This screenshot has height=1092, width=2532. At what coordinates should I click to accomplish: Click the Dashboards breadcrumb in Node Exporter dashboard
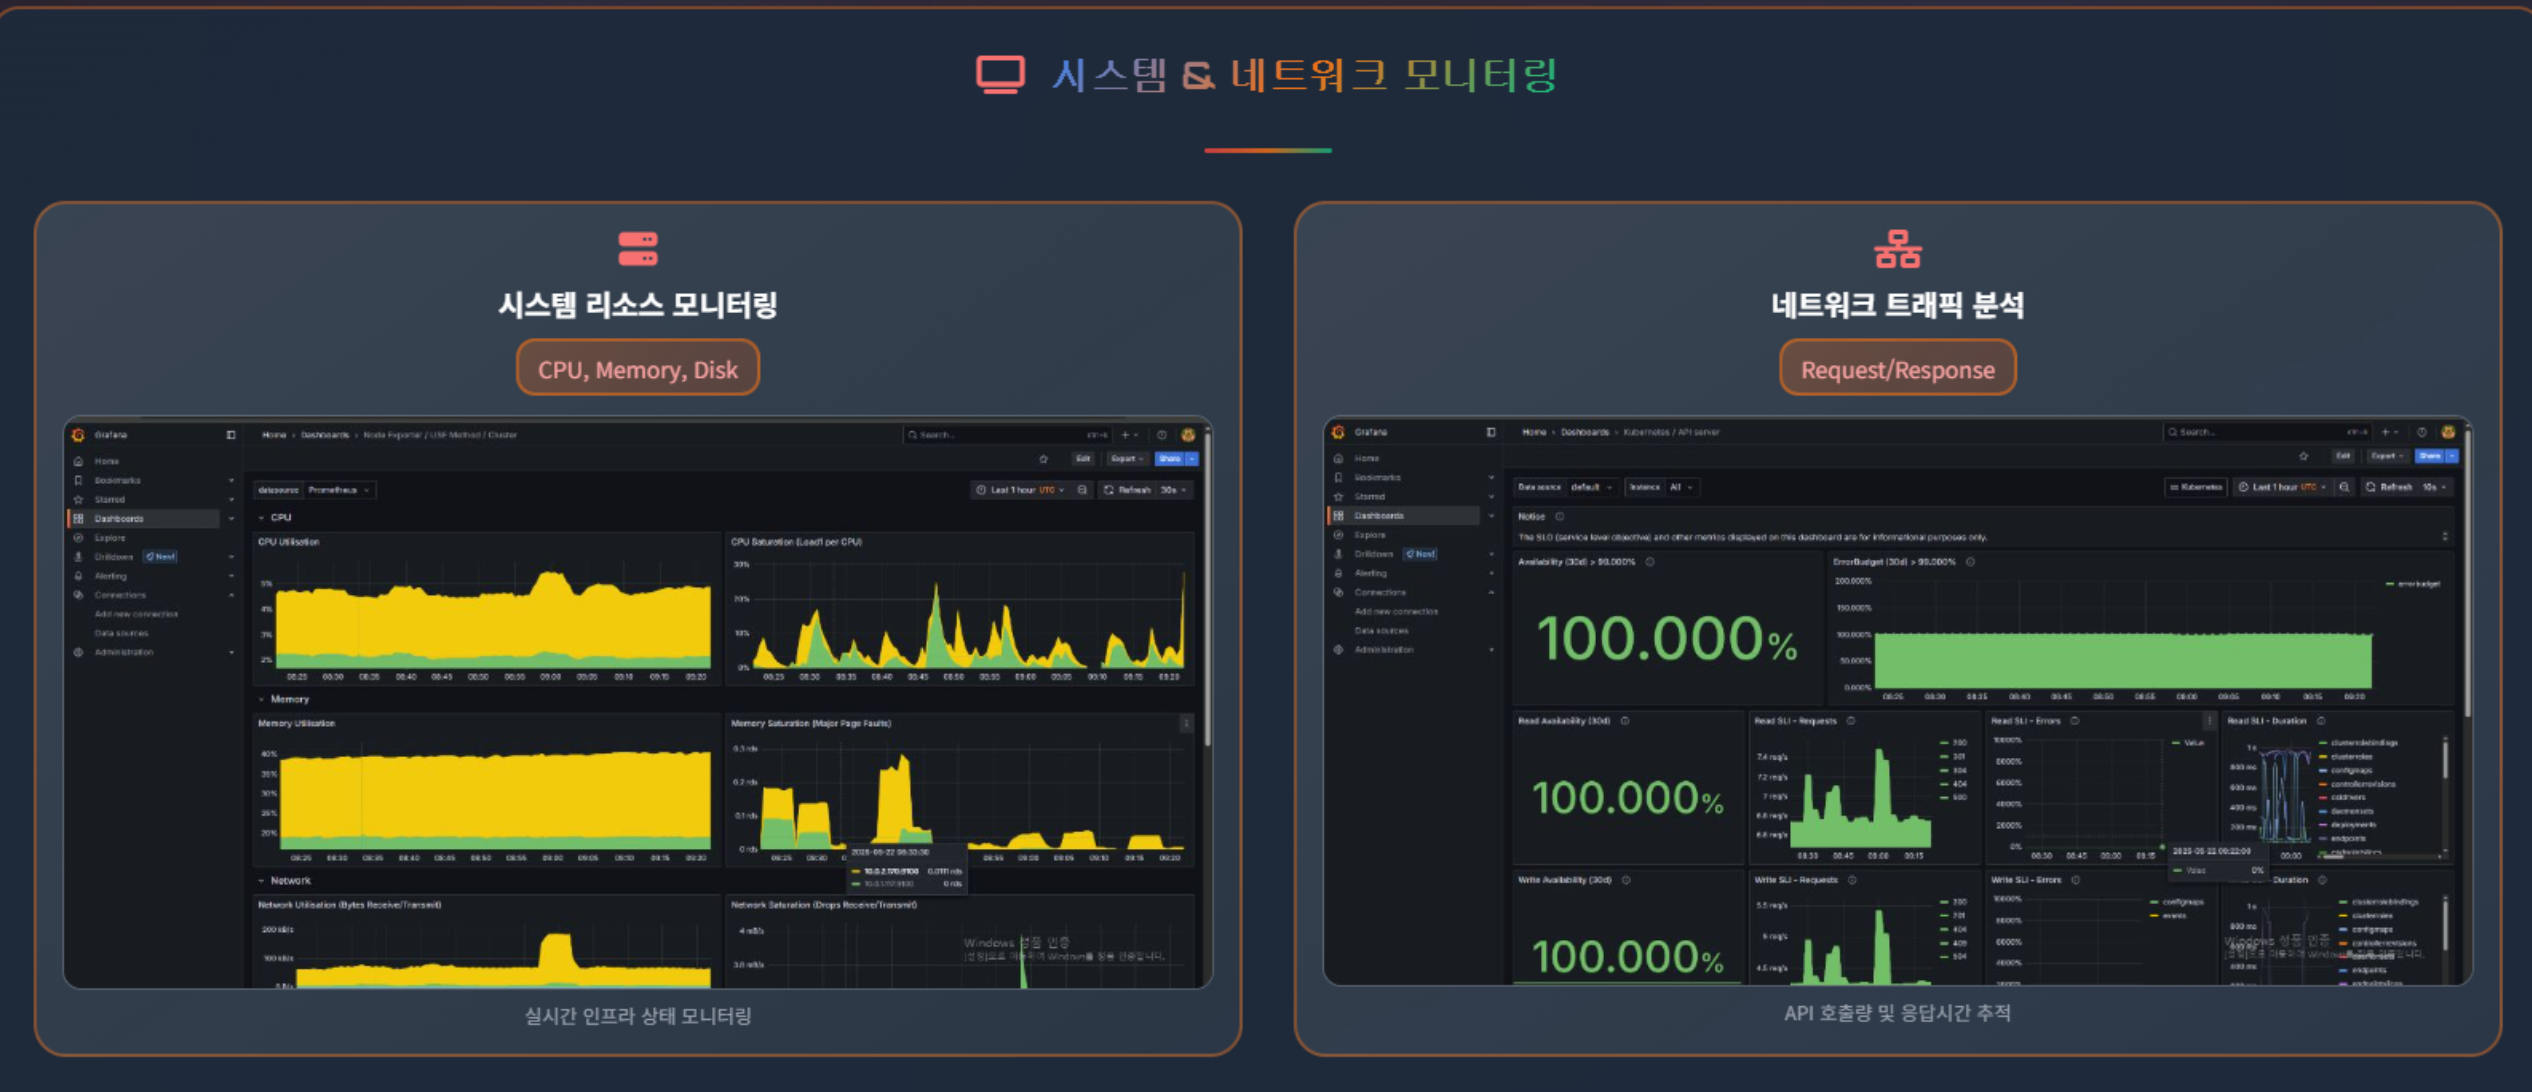pos(325,435)
